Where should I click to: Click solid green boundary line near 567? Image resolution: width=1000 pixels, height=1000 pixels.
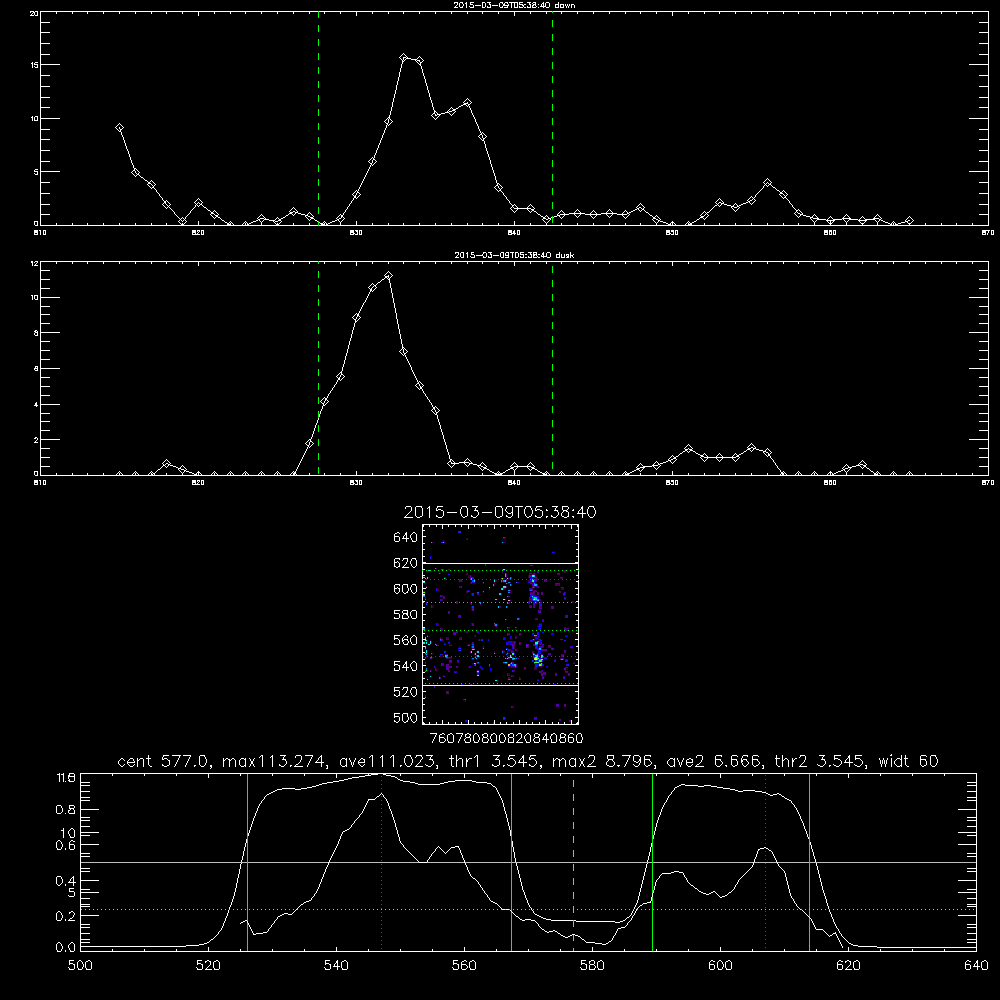(511, 861)
